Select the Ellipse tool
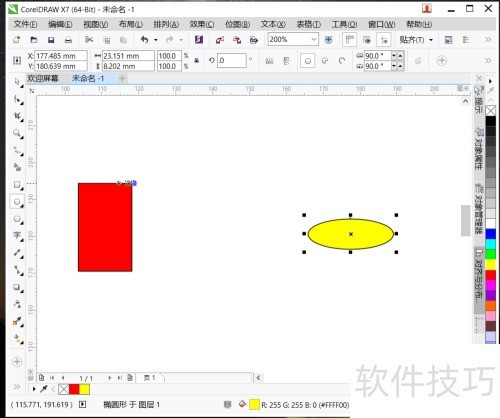The width and height of the screenshot is (500, 418). [17, 202]
